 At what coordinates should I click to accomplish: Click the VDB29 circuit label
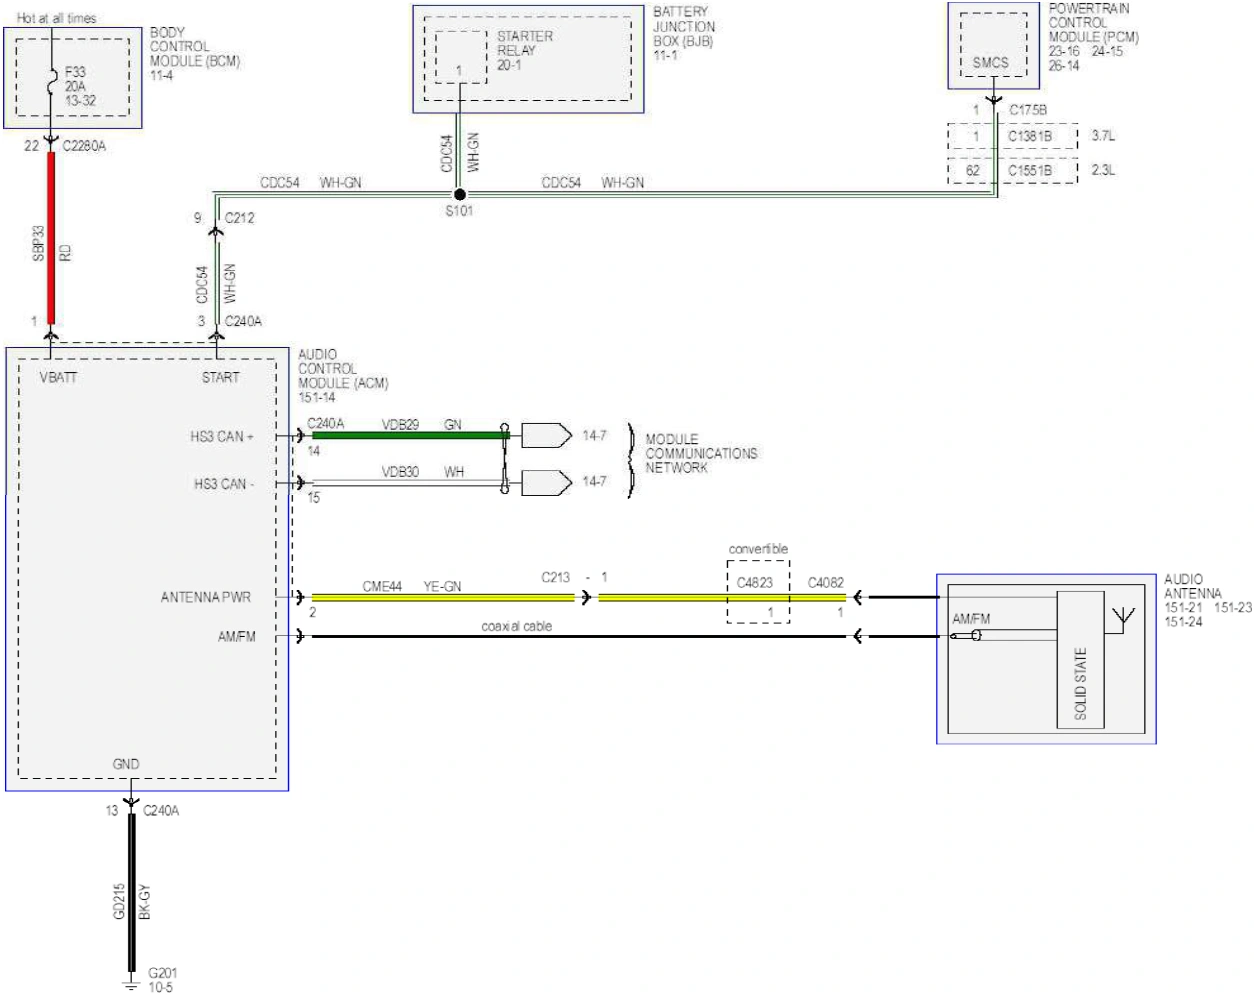[x=400, y=425]
